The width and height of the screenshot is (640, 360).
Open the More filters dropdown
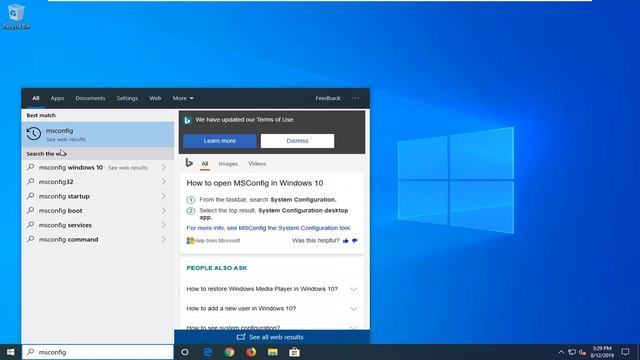pyautogui.click(x=183, y=98)
